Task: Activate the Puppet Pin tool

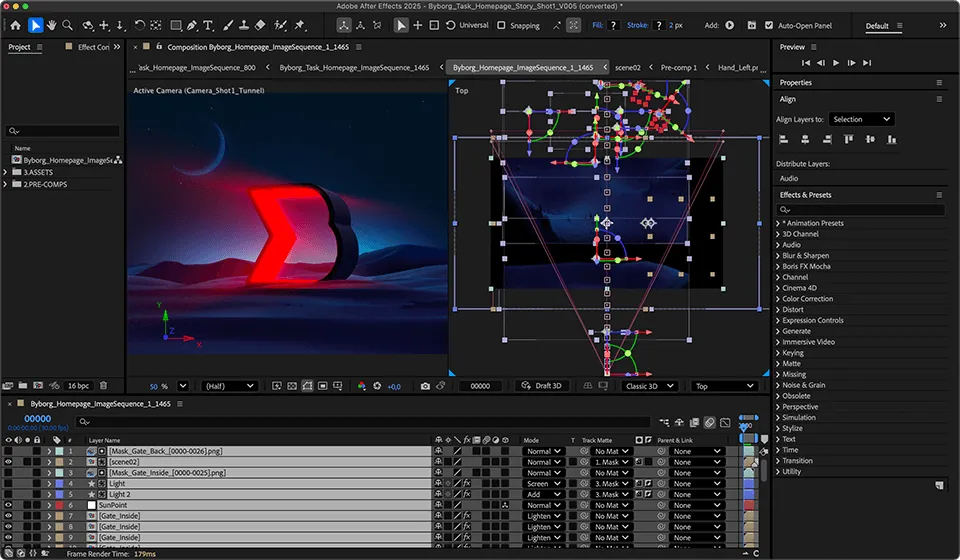Action: tap(299, 25)
